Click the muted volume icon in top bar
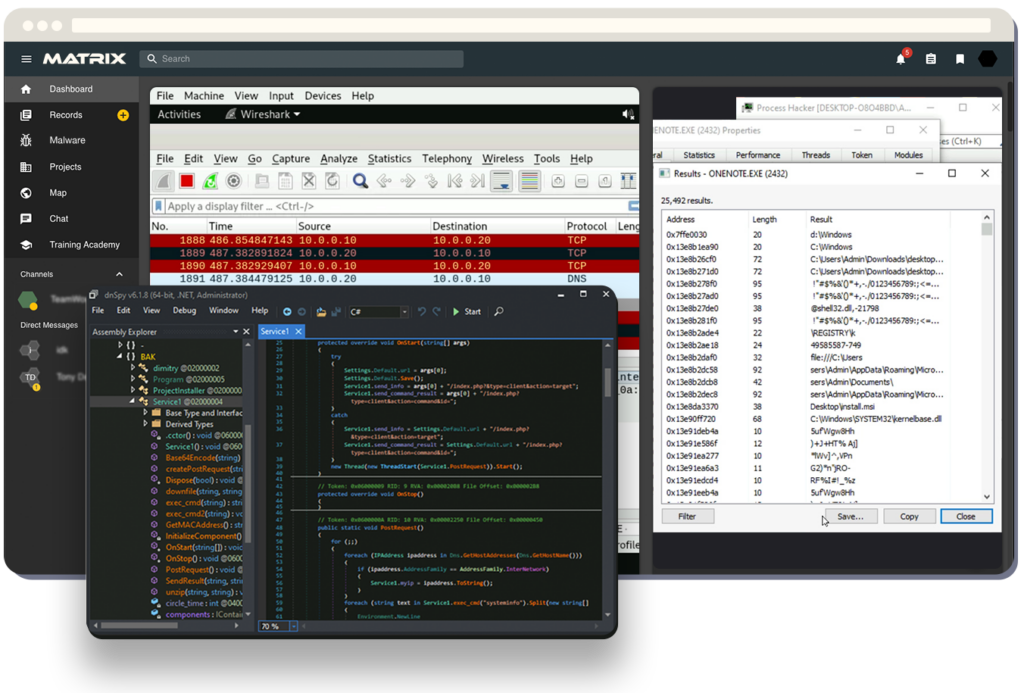This screenshot has width=1024, height=693. [x=628, y=114]
